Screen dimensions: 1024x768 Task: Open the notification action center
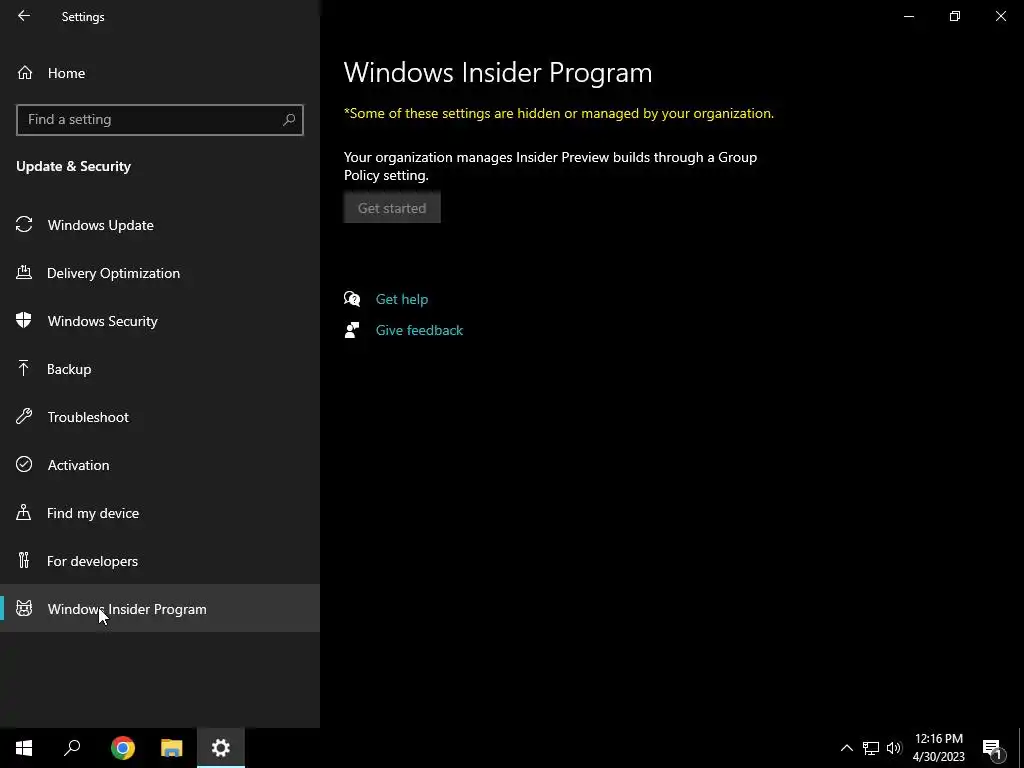[x=992, y=748]
